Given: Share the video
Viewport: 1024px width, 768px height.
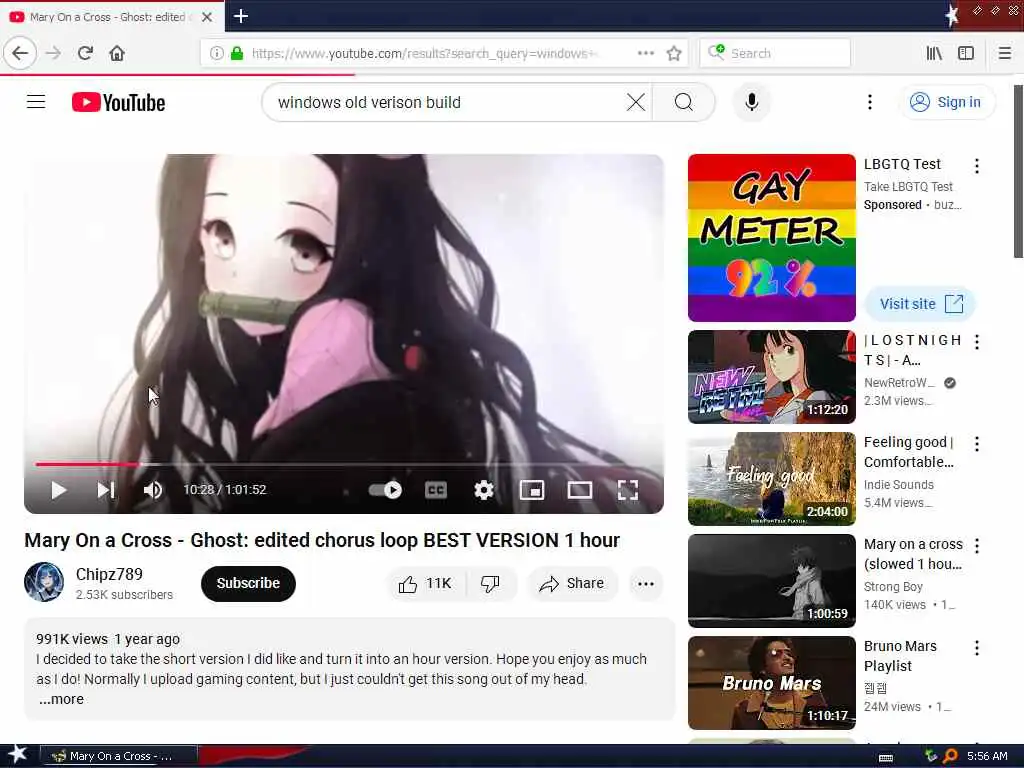Looking at the screenshot, I should (x=572, y=583).
